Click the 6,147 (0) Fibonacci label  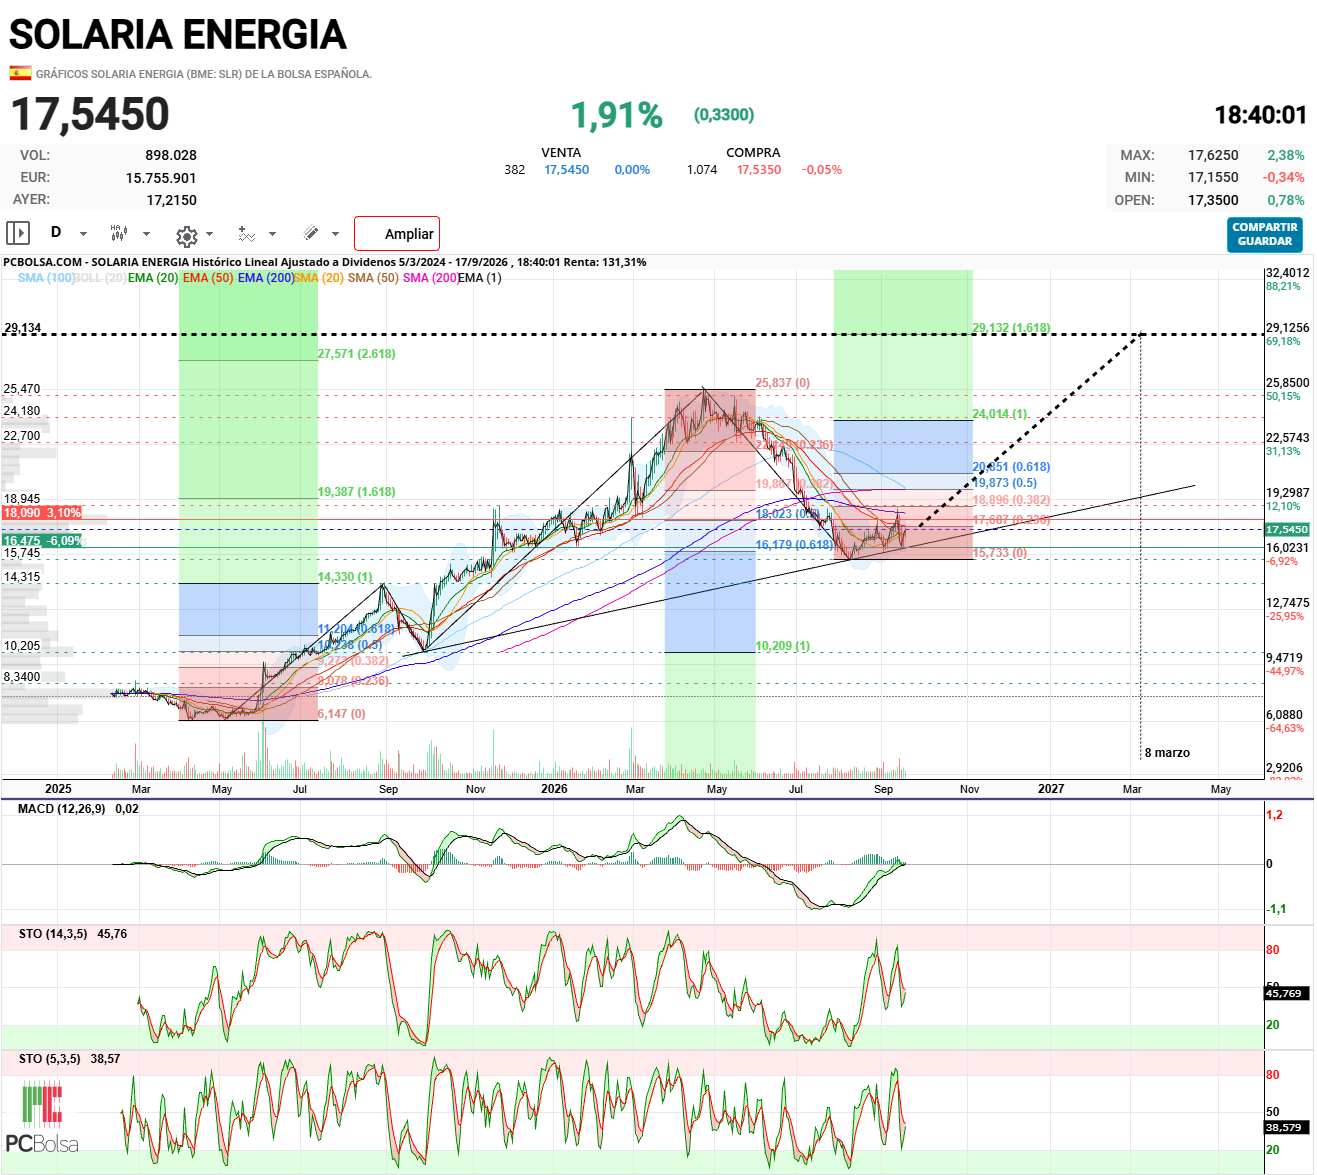pyautogui.click(x=342, y=714)
